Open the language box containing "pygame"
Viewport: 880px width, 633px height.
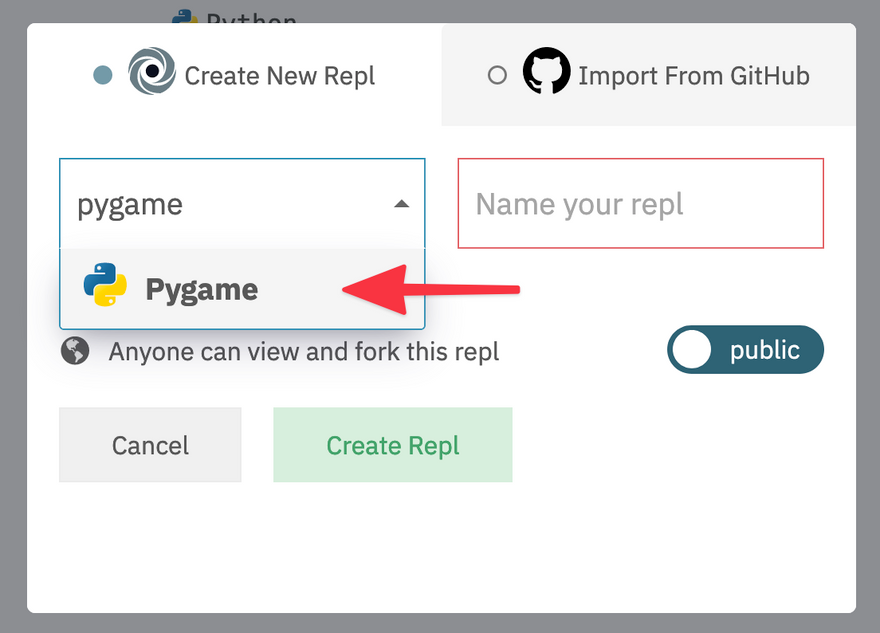pos(220,204)
